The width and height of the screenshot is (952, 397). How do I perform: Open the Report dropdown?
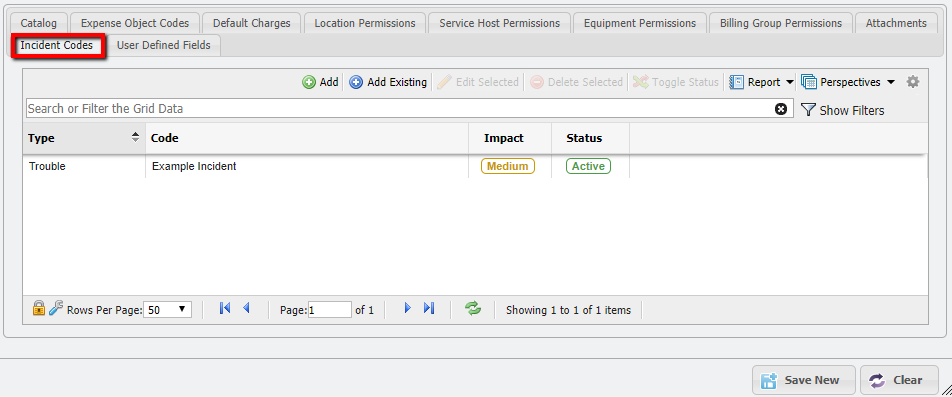pyautogui.click(x=761, y=82)
